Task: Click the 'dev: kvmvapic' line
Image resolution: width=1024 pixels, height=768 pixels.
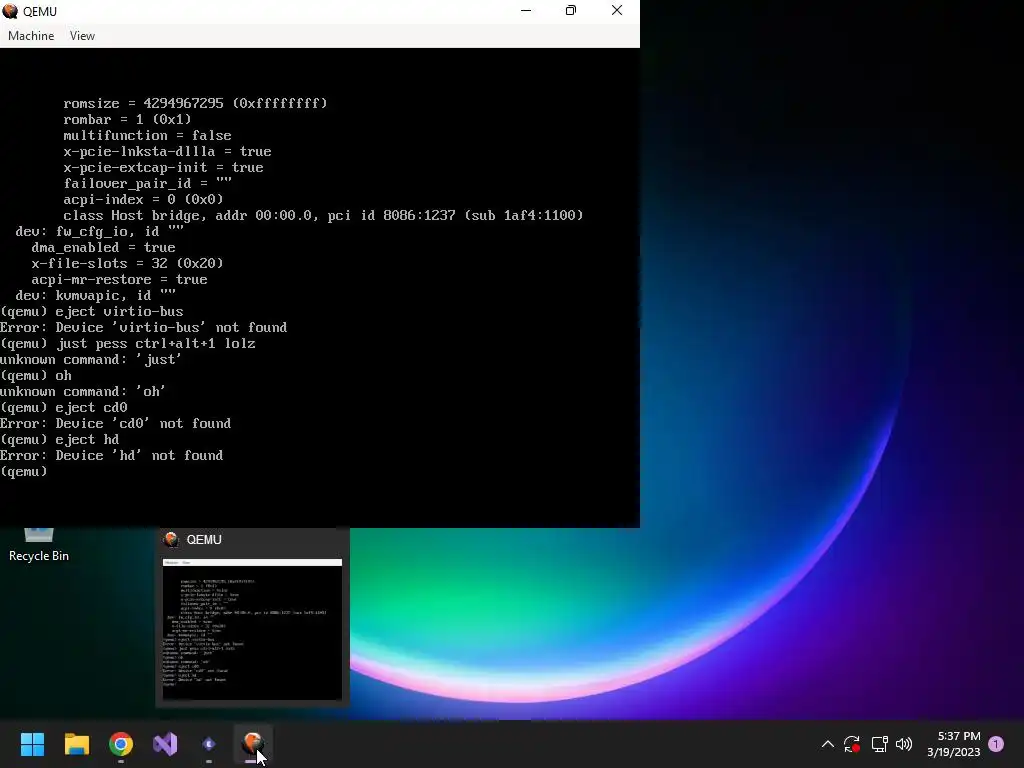Action: [95, 295]
